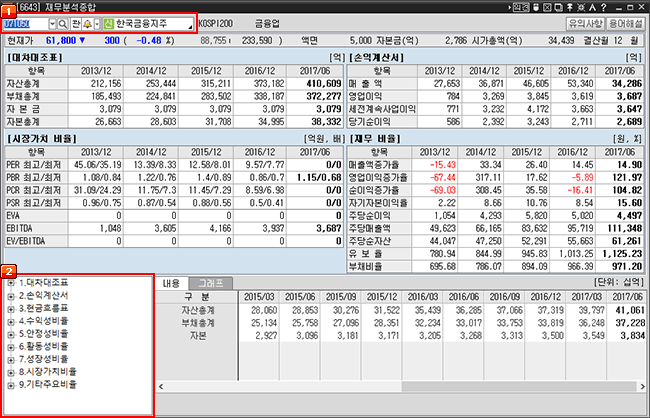650x418 pixels.
Task: Switch to the 그래프 tab
Action: coord(209,284)
